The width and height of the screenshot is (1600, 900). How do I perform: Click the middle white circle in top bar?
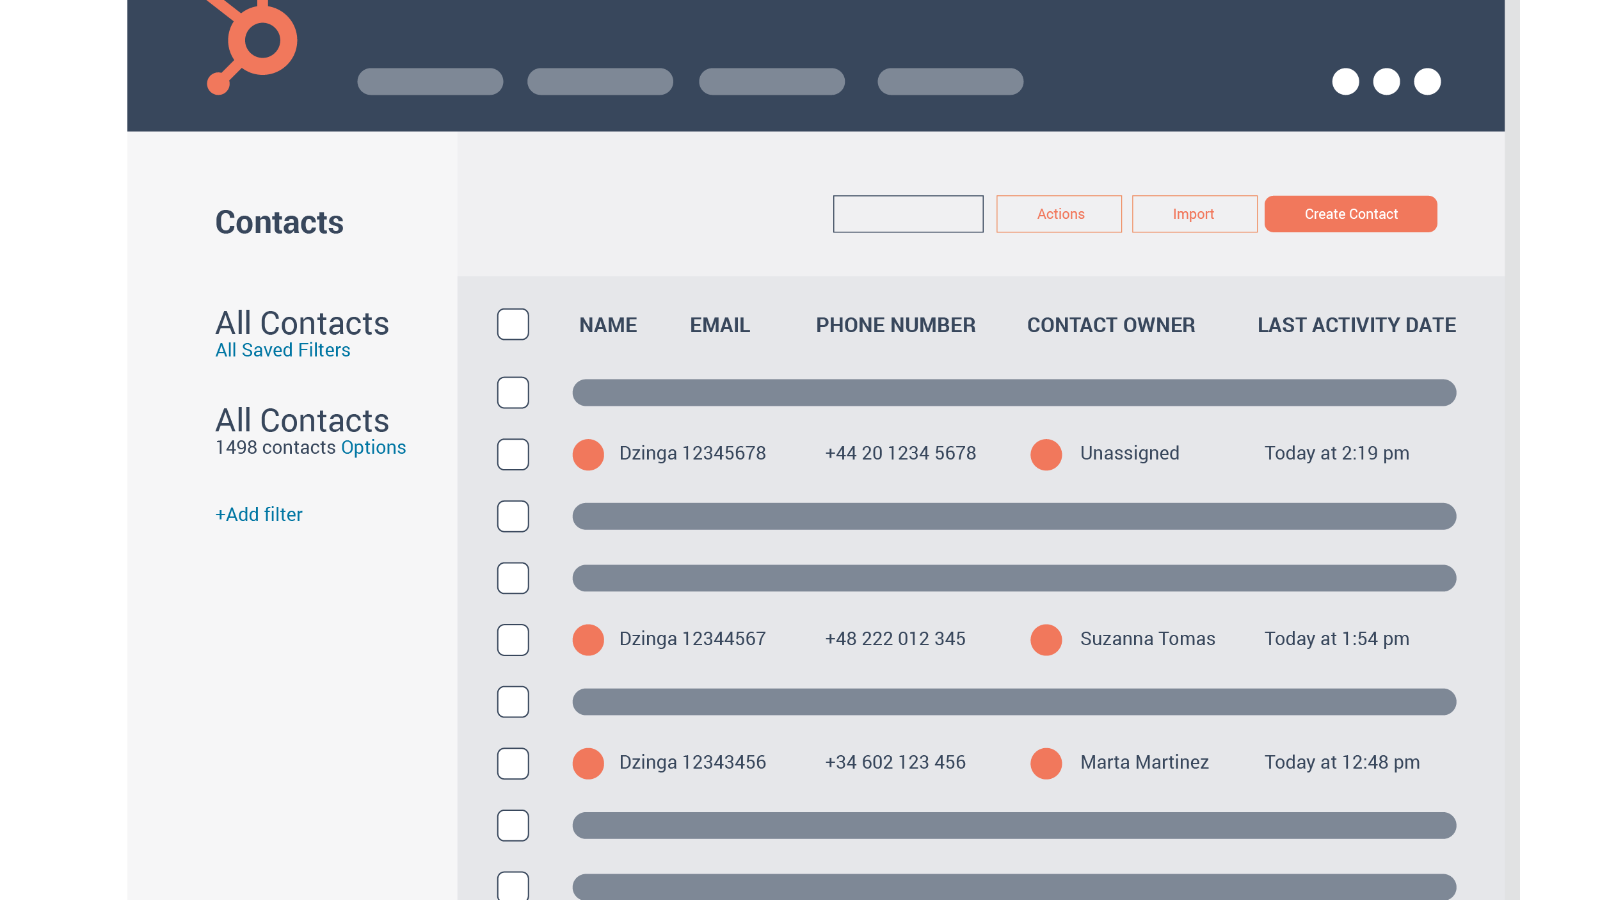[1386, 82]
